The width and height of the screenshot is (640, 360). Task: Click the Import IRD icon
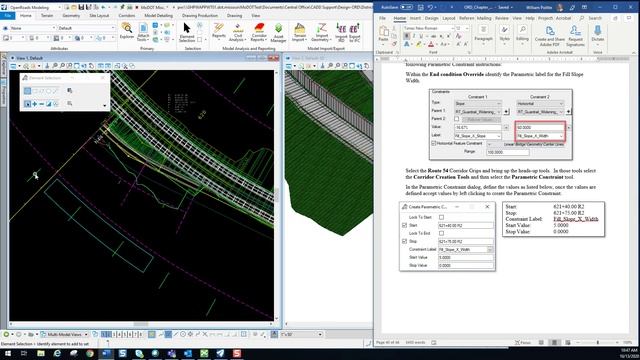coord(341,32)
